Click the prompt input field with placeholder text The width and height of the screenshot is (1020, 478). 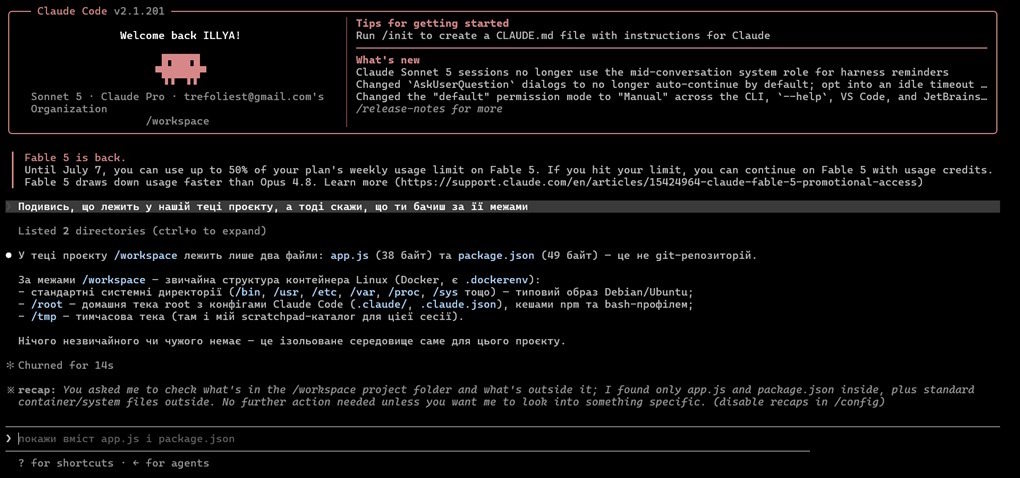coord(502,439)
